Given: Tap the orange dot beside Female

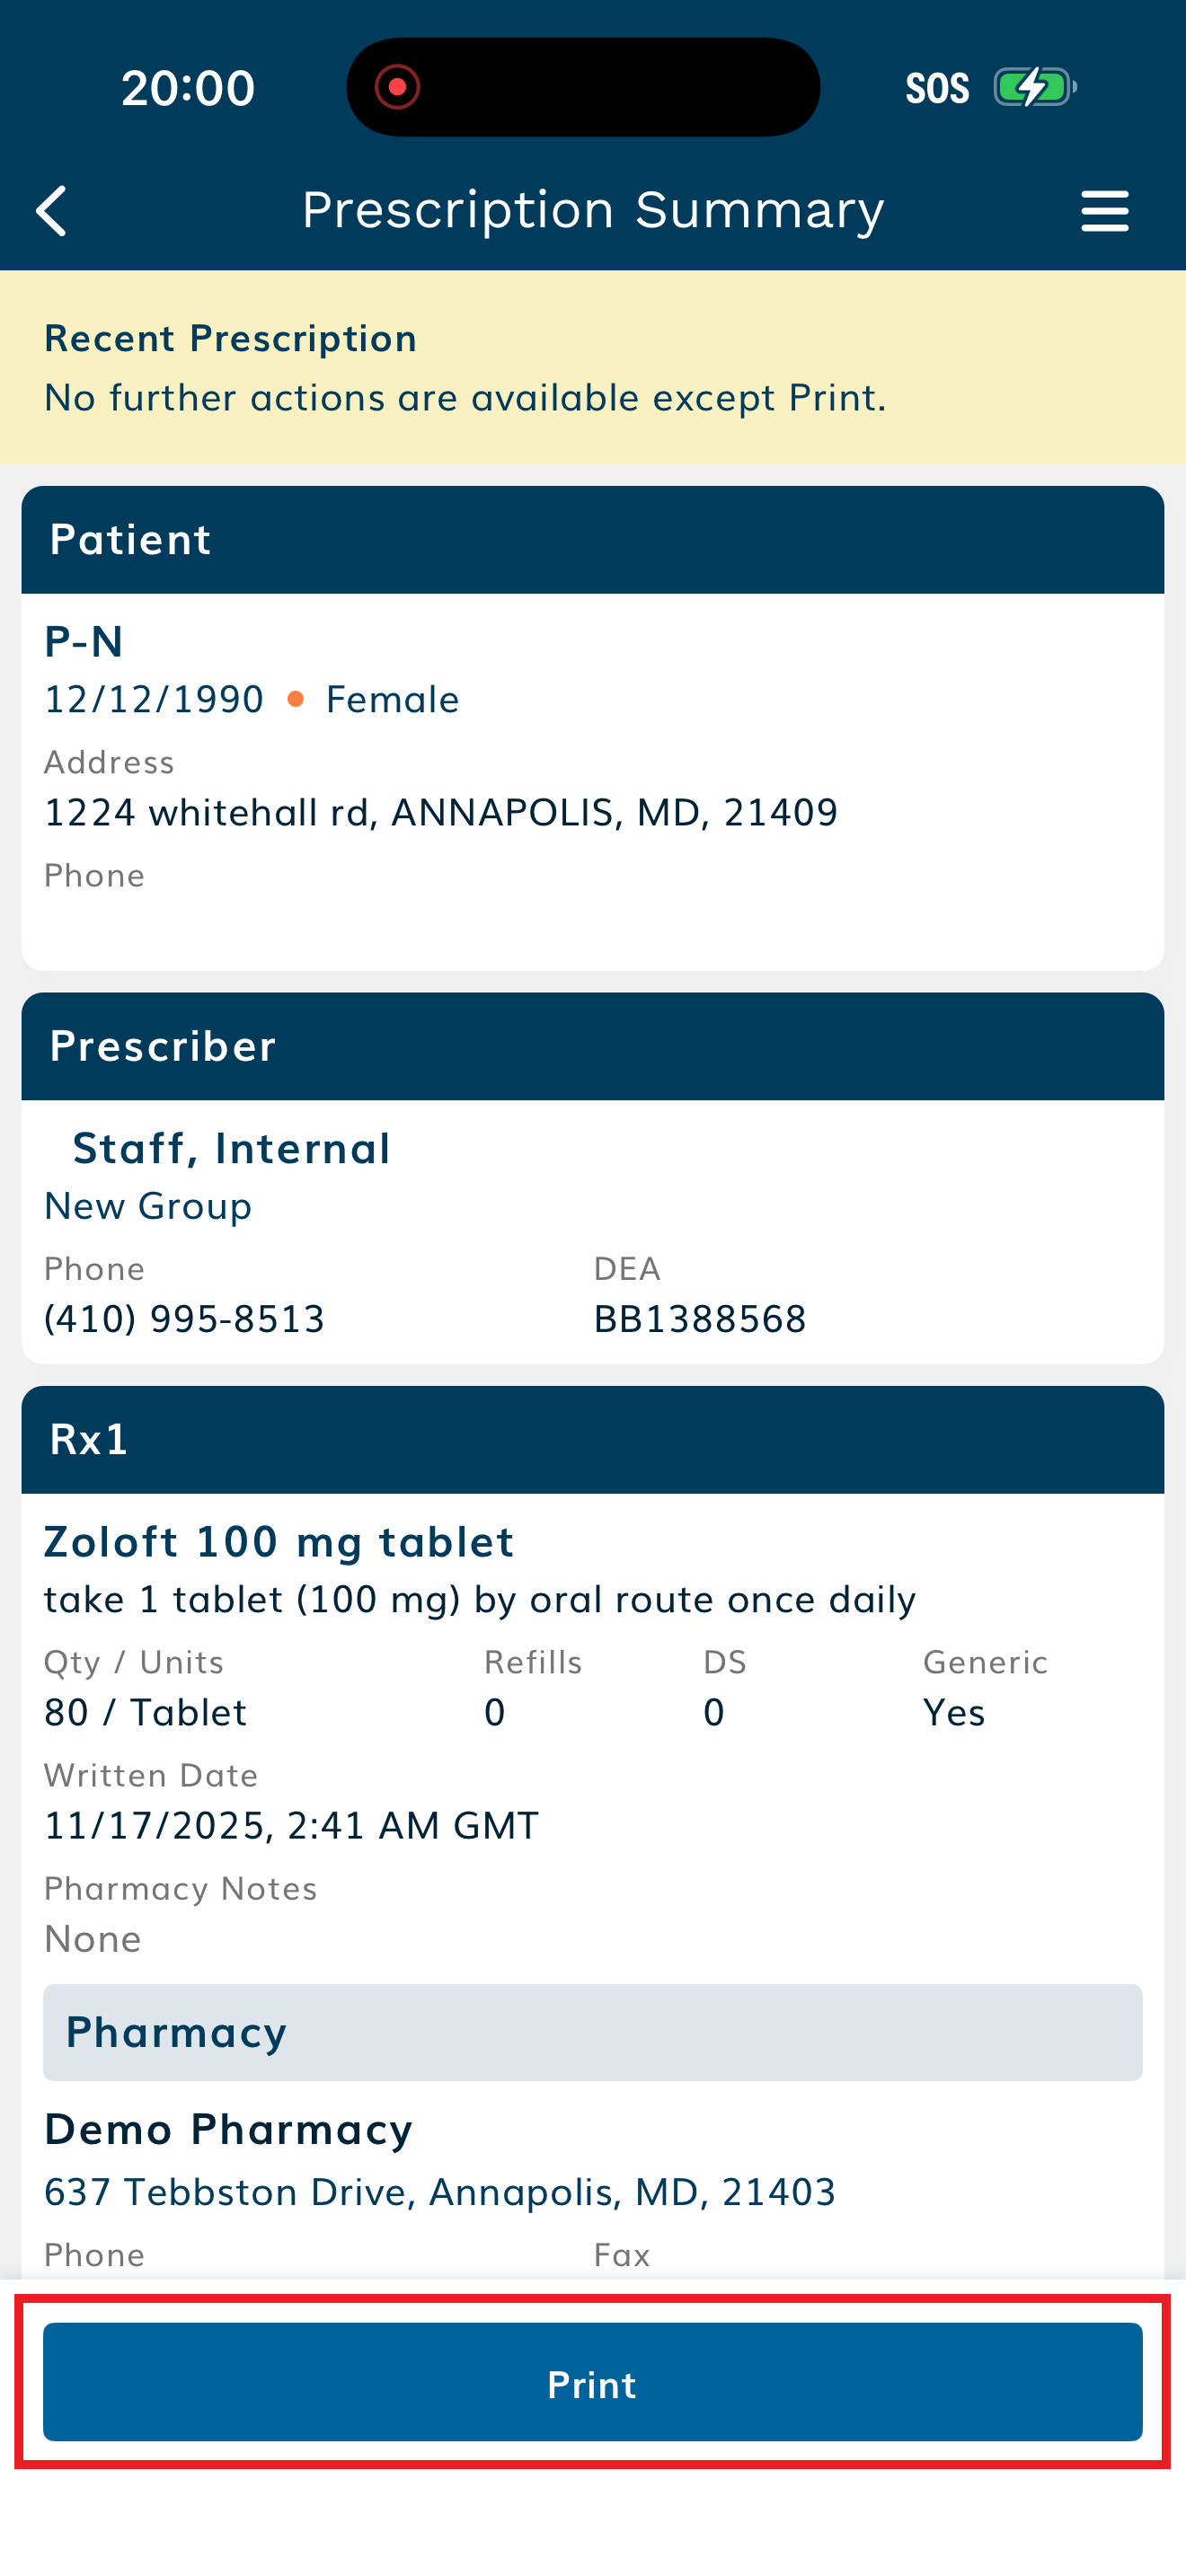Looking at the screenshot, I should [x=295, y=699].
